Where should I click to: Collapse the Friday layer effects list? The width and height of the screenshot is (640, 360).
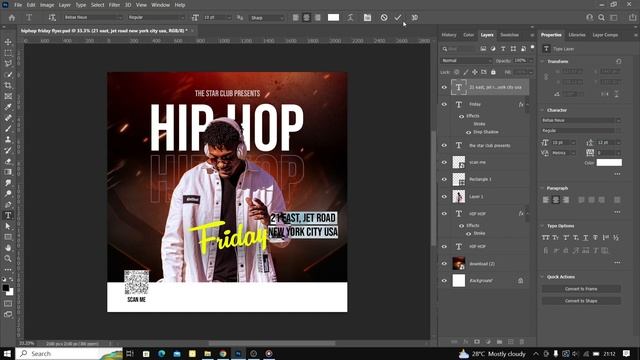[527, 104]
